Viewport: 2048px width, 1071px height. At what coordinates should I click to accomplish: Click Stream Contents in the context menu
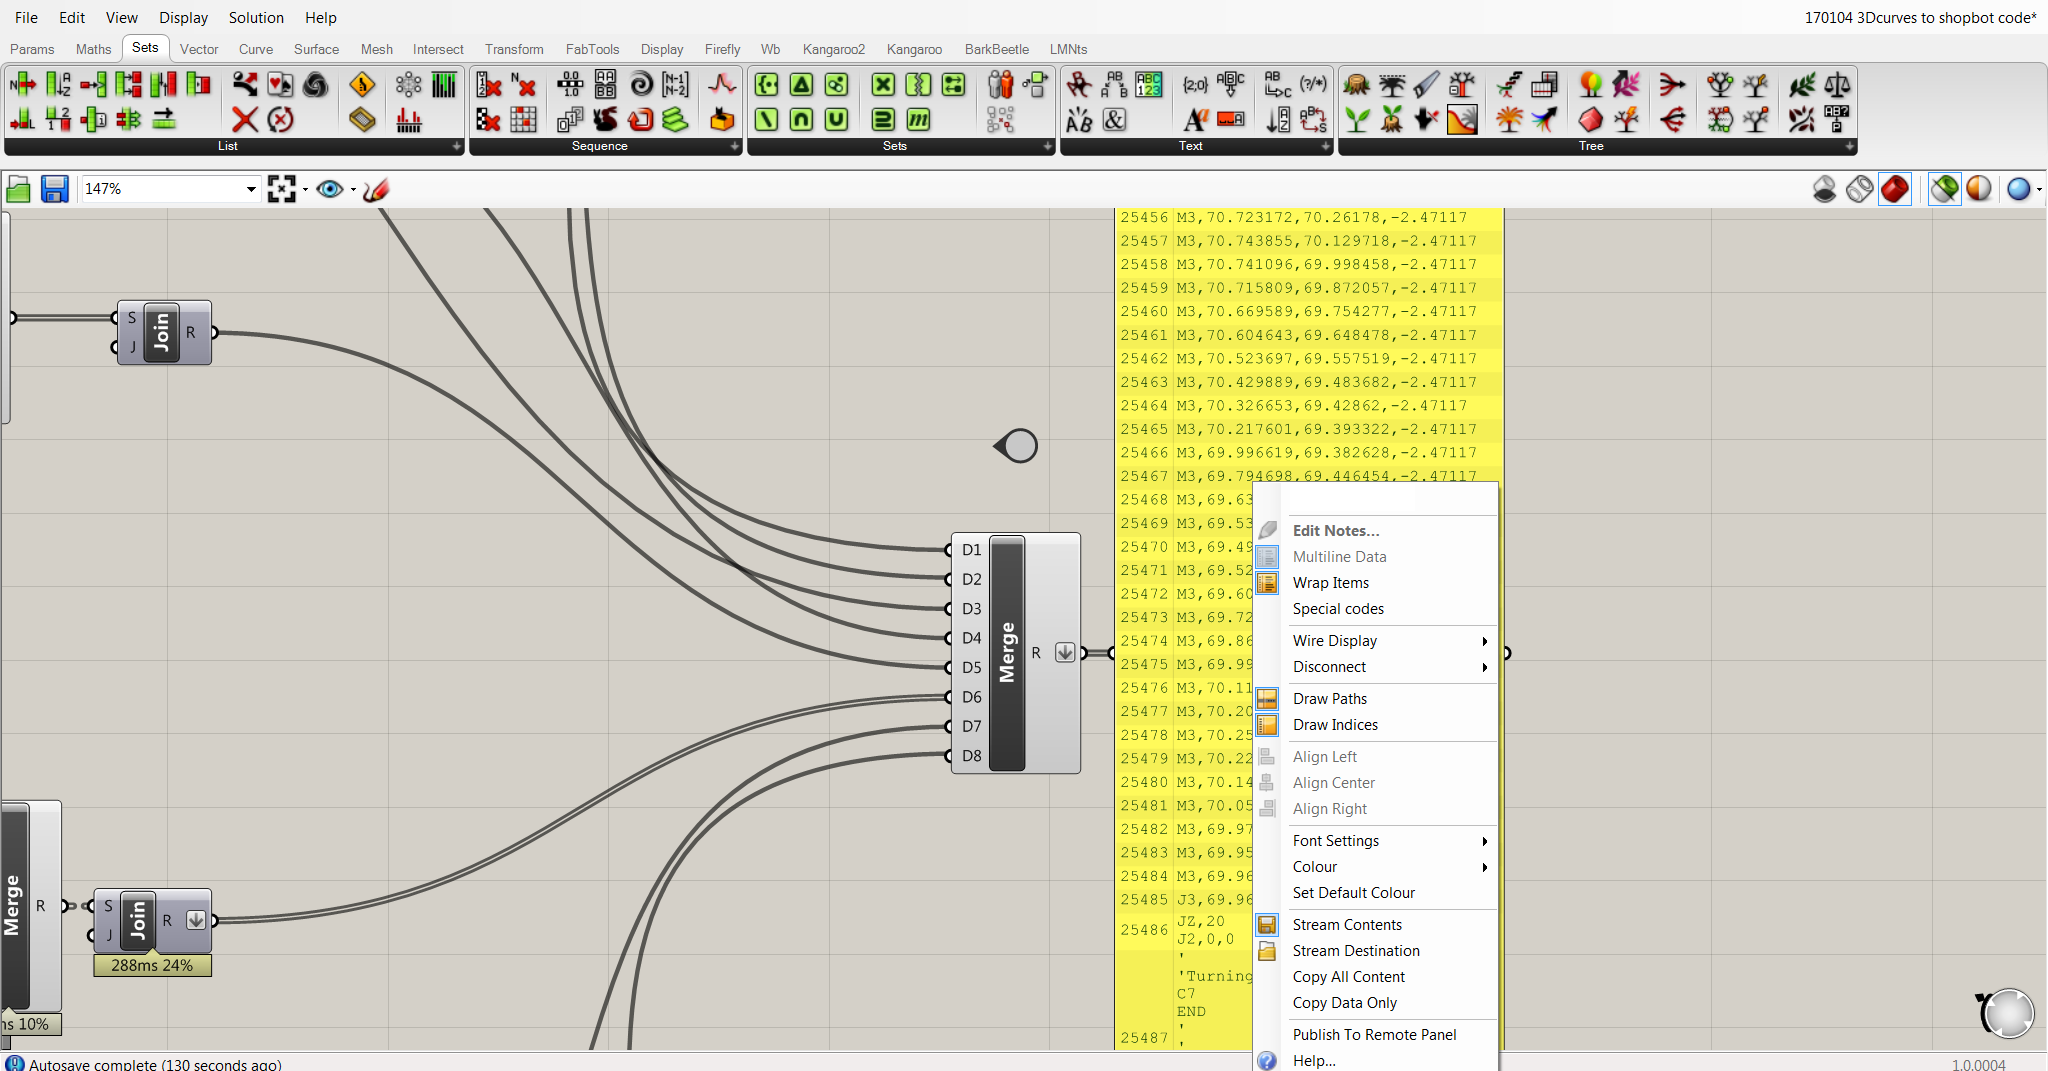click(1346, 924)
